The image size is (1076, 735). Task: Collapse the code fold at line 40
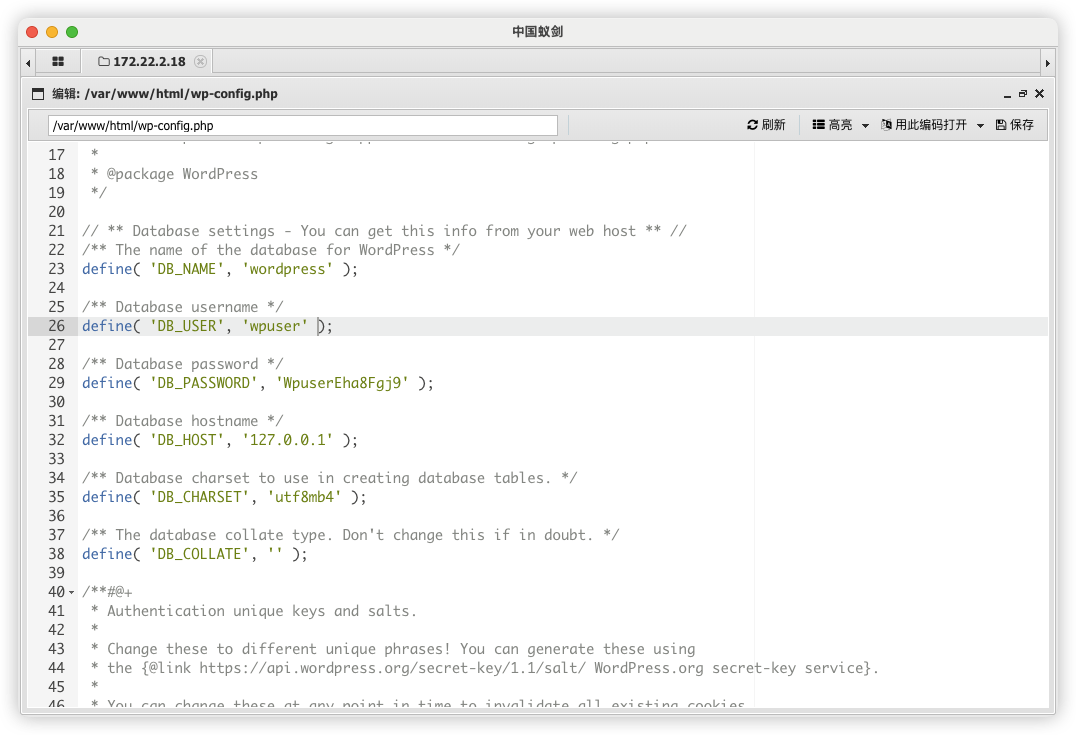tap(71, 592)
